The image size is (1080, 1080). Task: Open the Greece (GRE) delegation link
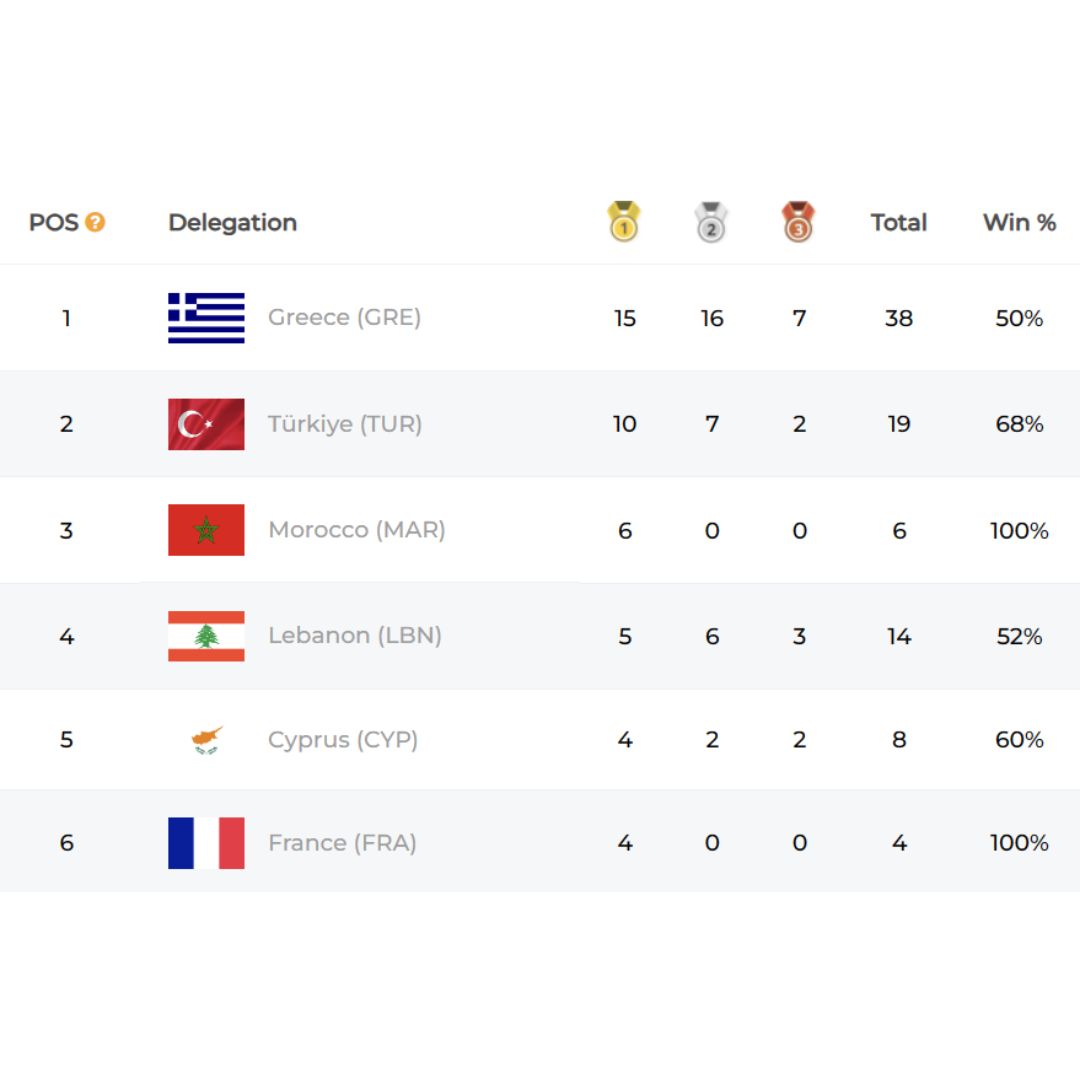344,317
